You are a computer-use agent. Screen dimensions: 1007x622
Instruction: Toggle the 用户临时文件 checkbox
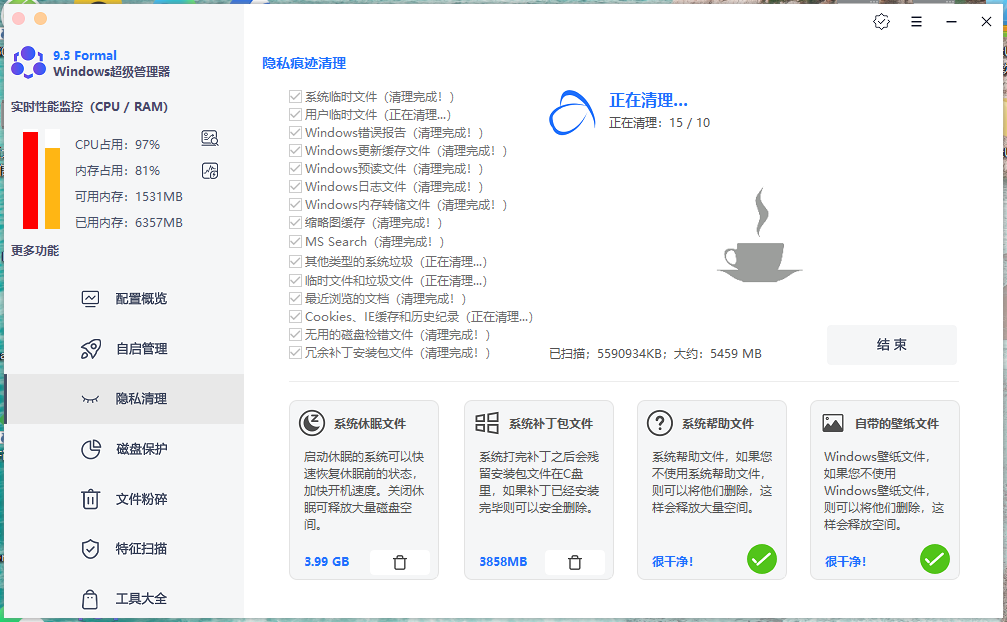[295, 114]
